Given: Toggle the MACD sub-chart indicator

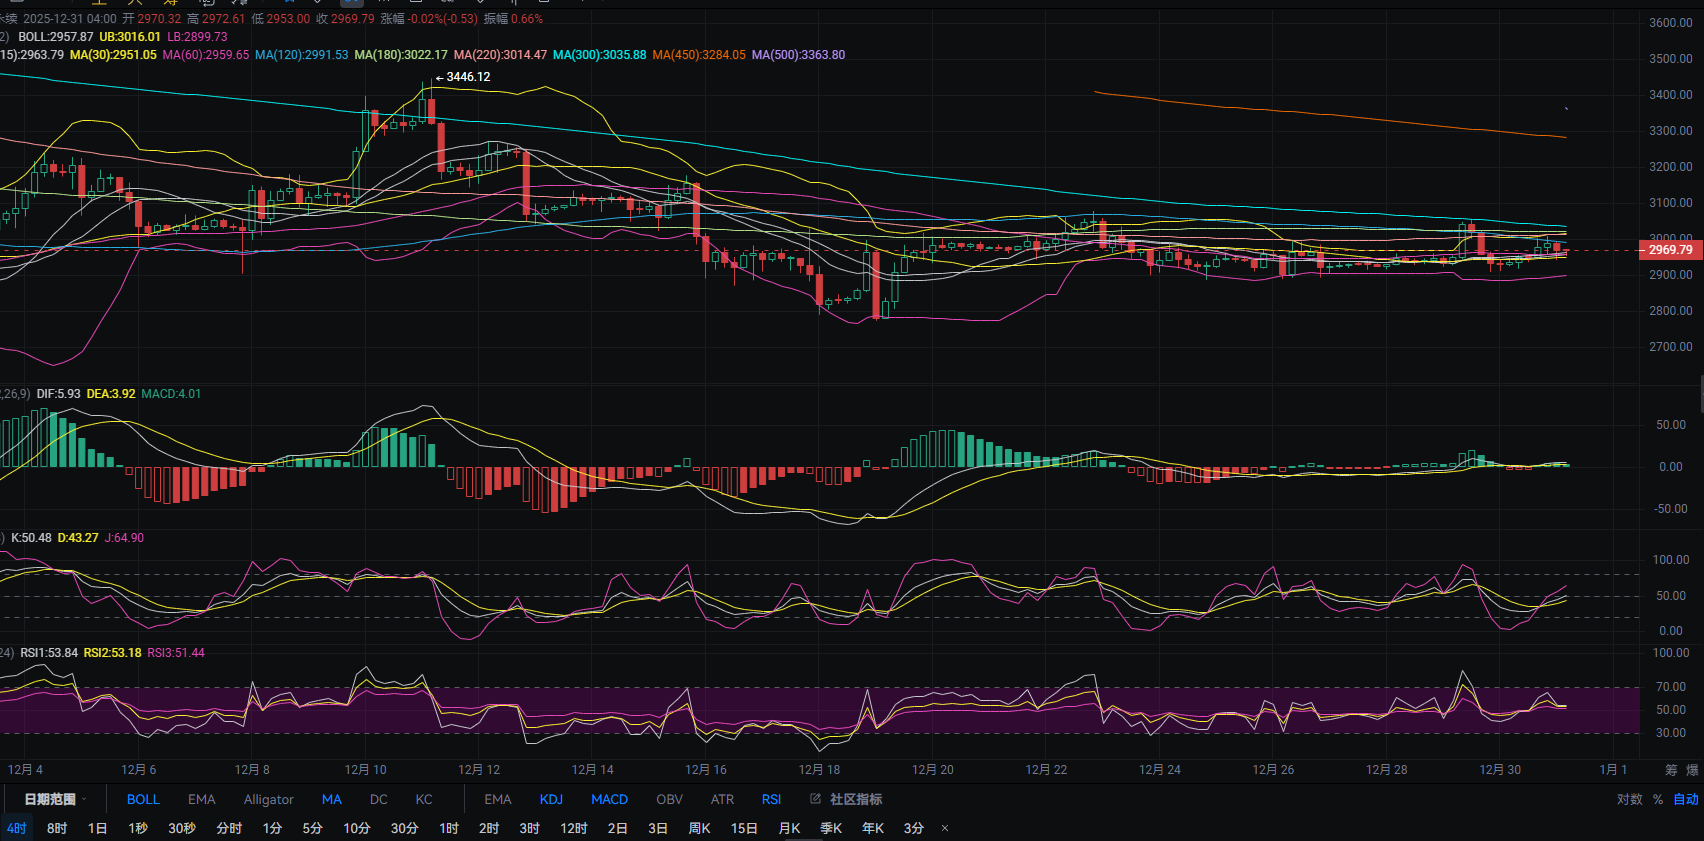Looking at the screenshot, I should pos(609,799).
